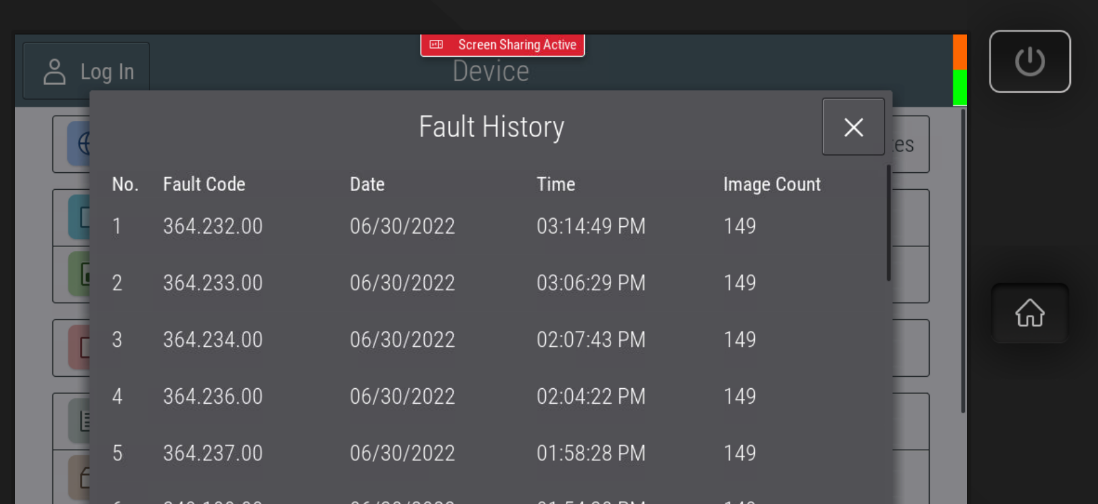Click fault code 364.236.00
The height and width of the screenshot is (504, 1098).
tap(213, 397)
